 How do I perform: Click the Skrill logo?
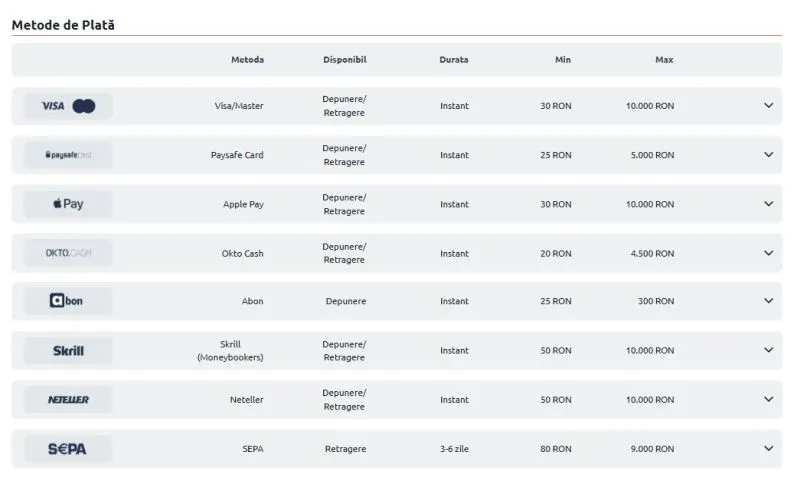click(x=68, y=351)
